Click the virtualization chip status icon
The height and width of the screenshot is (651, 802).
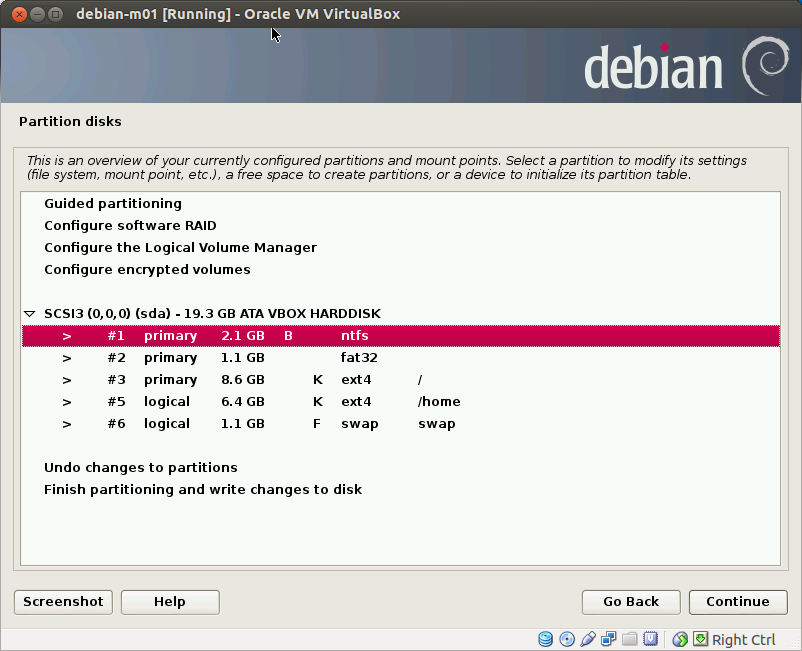click(650, 639)
